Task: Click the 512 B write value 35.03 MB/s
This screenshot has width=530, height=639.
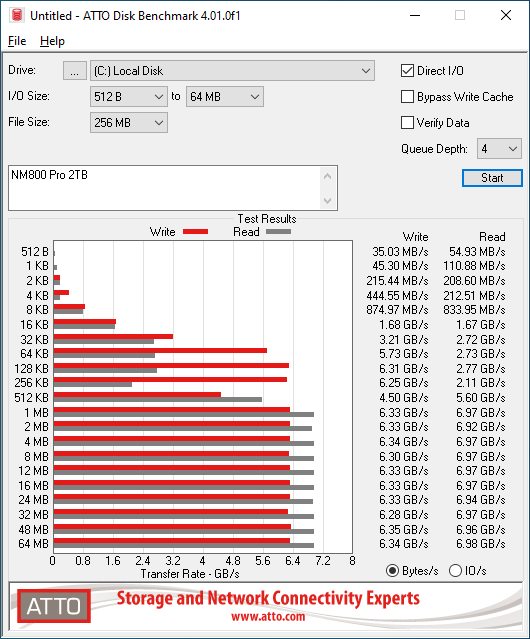Action: point(400,252)
